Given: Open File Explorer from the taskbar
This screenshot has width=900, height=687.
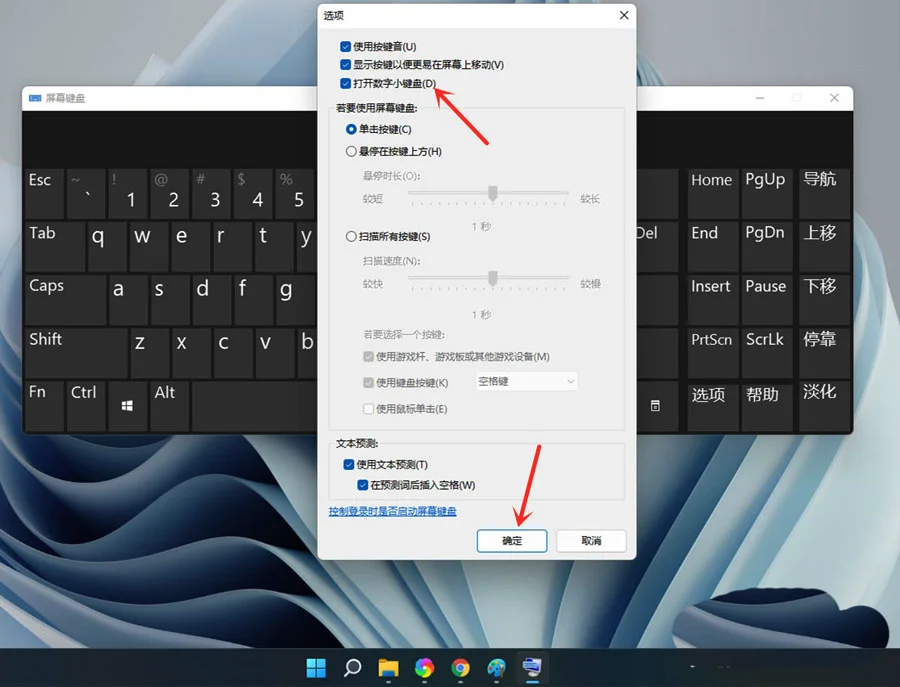Looking at the screenshot, I should [x=388, y=667].
